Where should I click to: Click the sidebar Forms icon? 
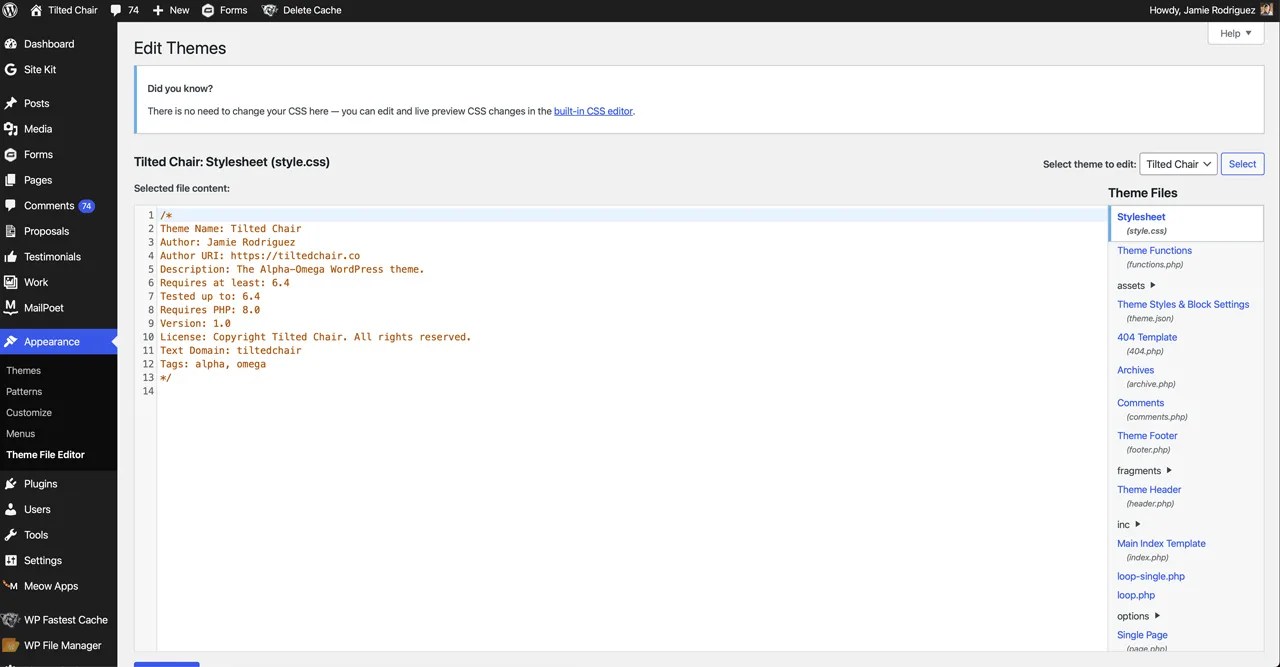click(x=11, y=155)
